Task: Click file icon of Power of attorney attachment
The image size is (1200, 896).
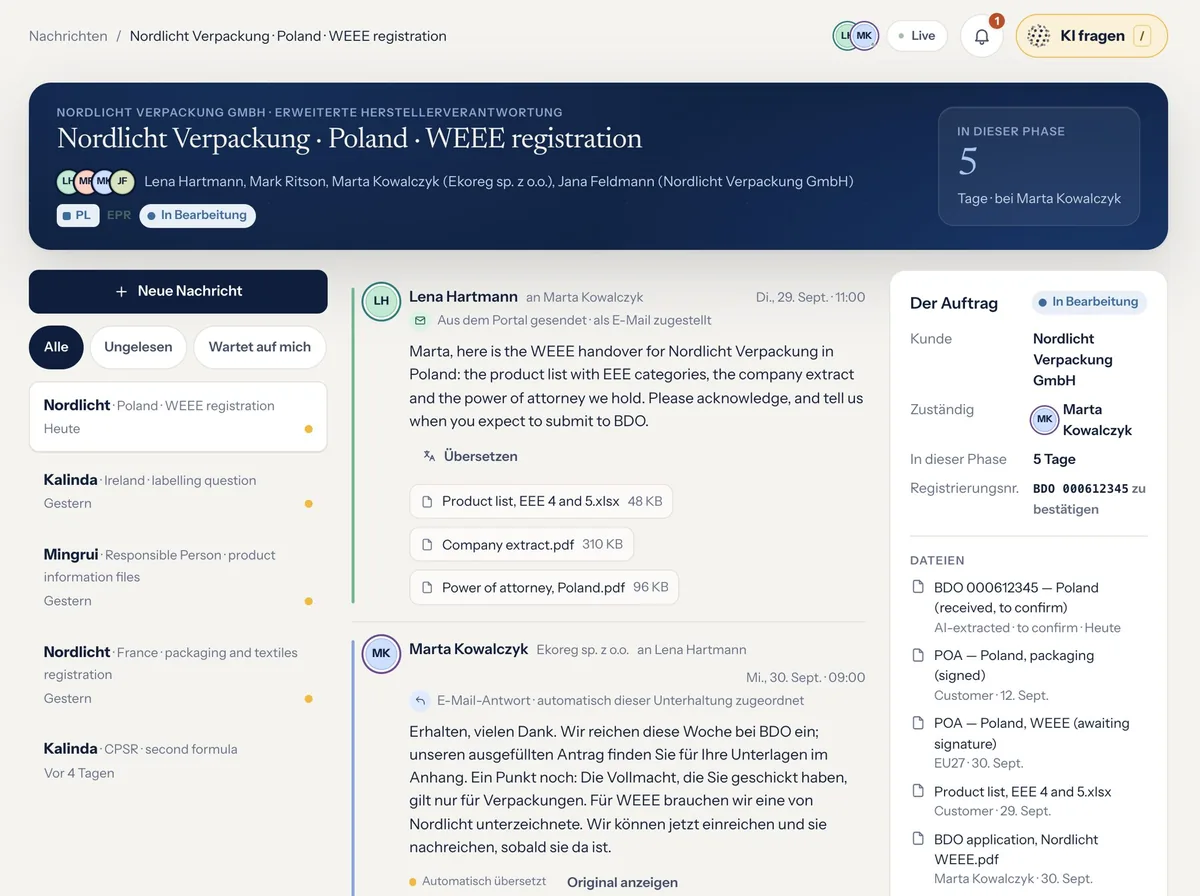Action: click(427, 588)
